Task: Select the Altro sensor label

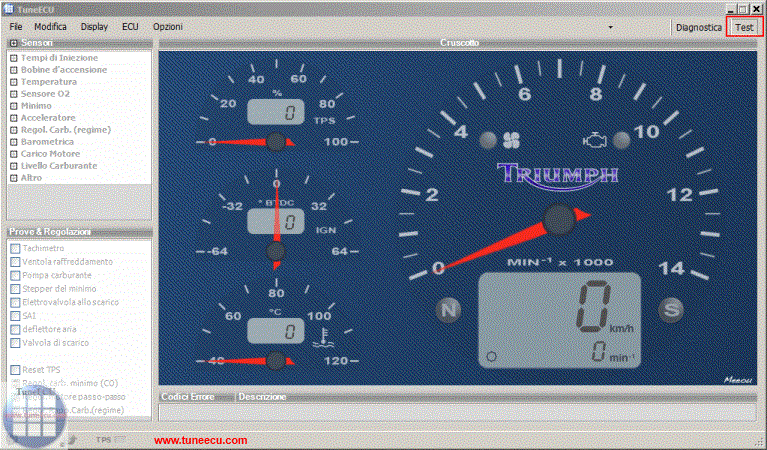Action: point(31,178)
